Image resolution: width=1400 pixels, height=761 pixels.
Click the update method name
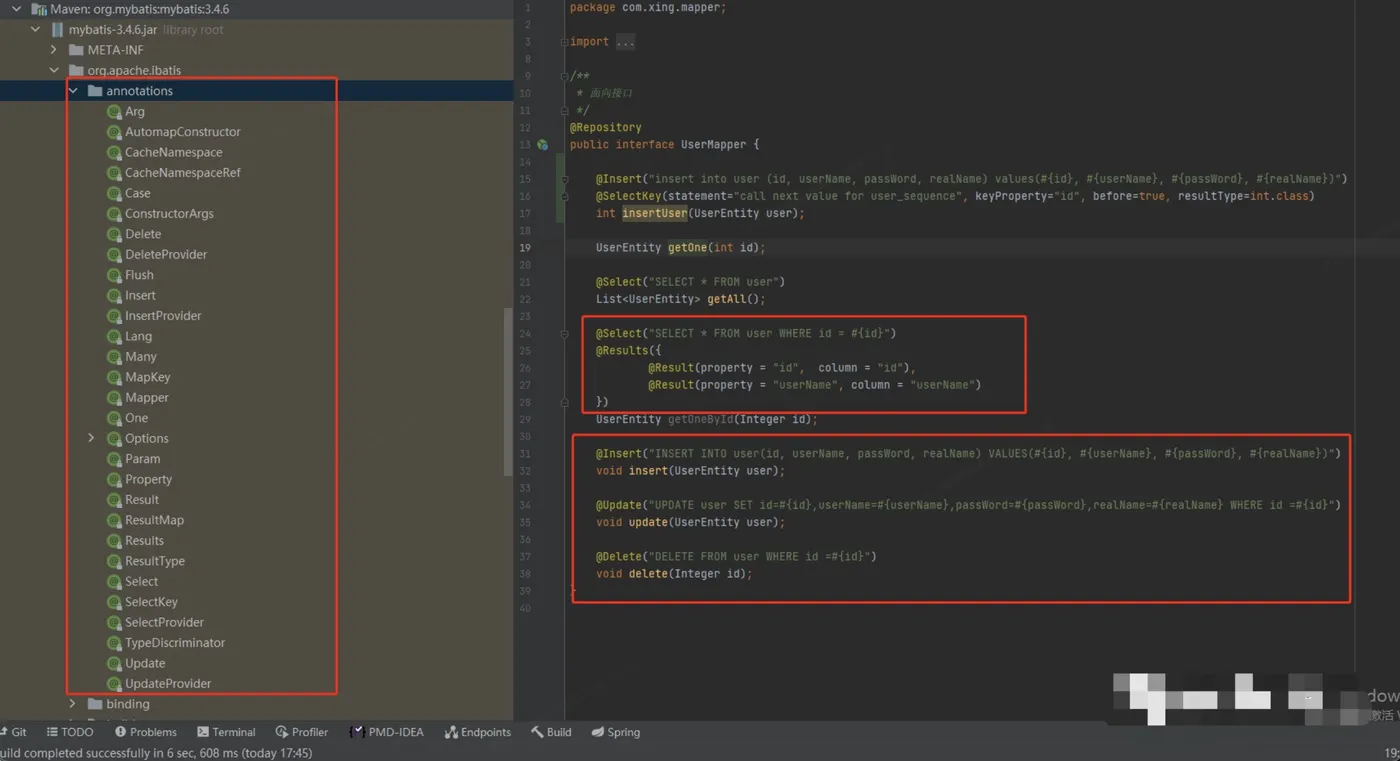pyautogui.click(x=648, y=522)
